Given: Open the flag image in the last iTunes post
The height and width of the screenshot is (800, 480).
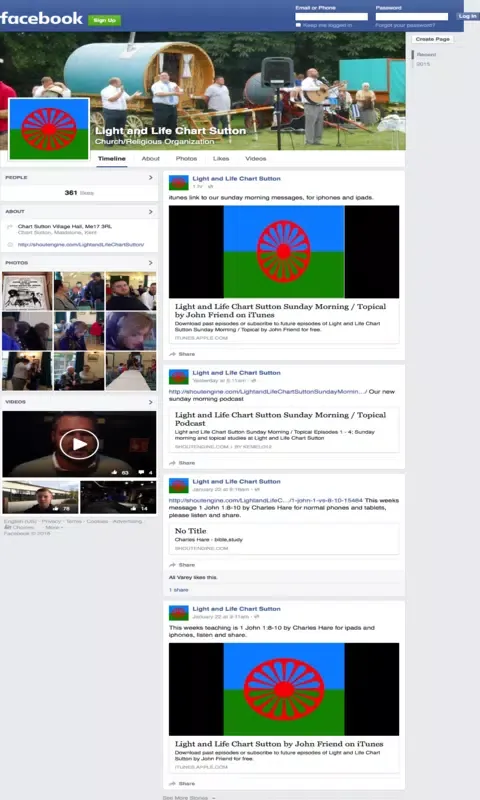Looking at the screenshot, I should (x=284, y=689).
